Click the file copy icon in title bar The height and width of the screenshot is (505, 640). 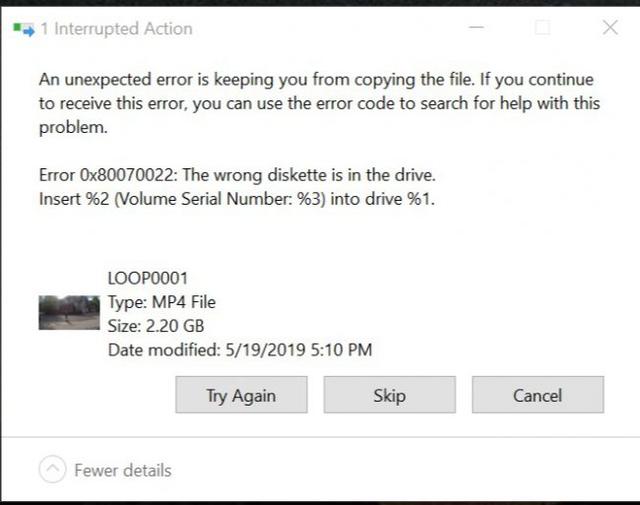tap(23, 28)
